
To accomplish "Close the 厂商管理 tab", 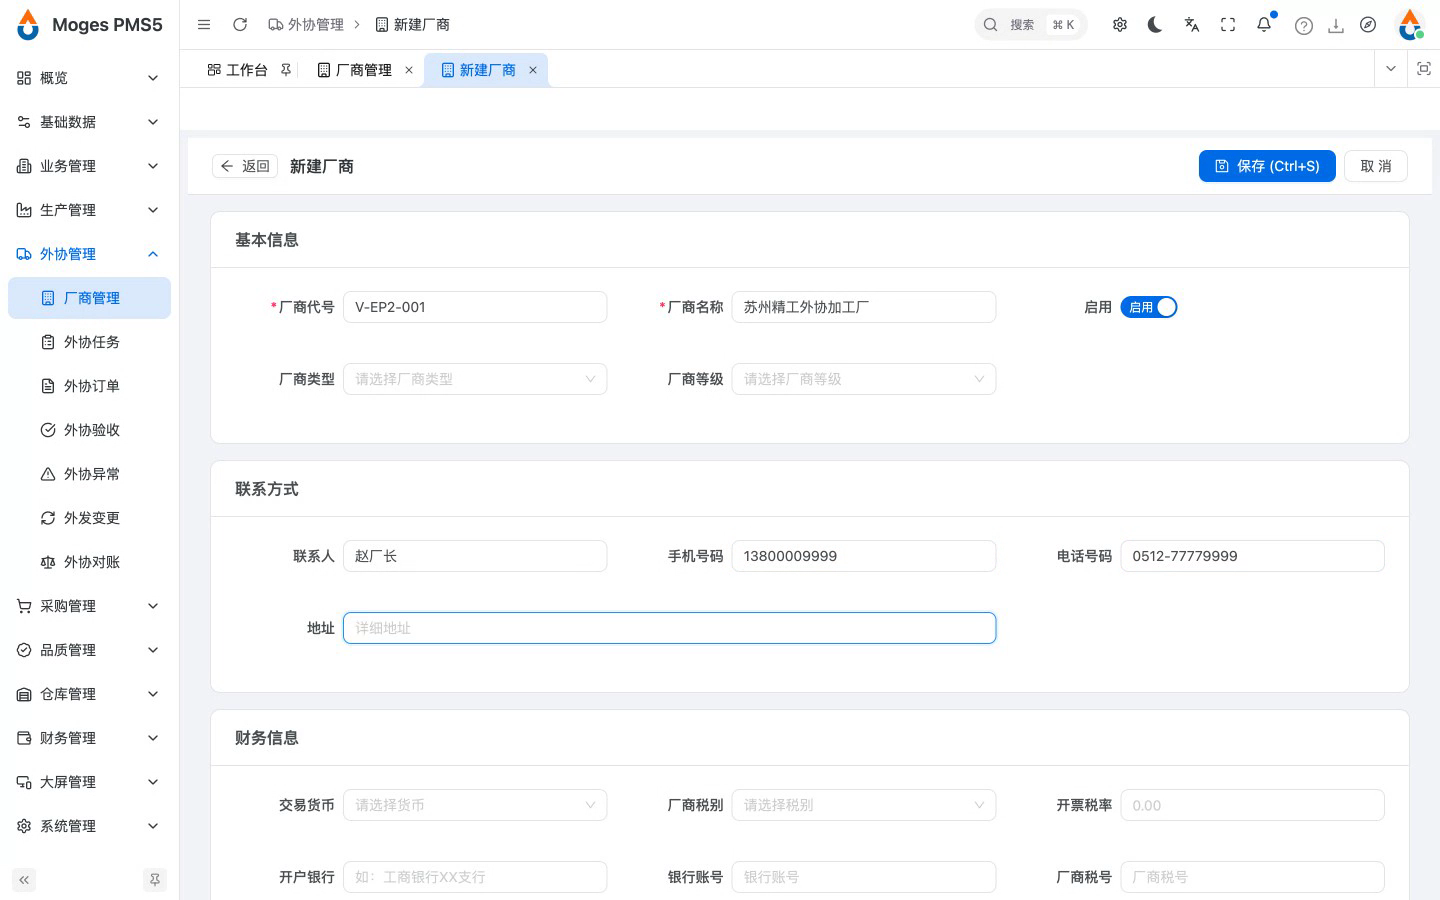I will [x=409, y=70].
